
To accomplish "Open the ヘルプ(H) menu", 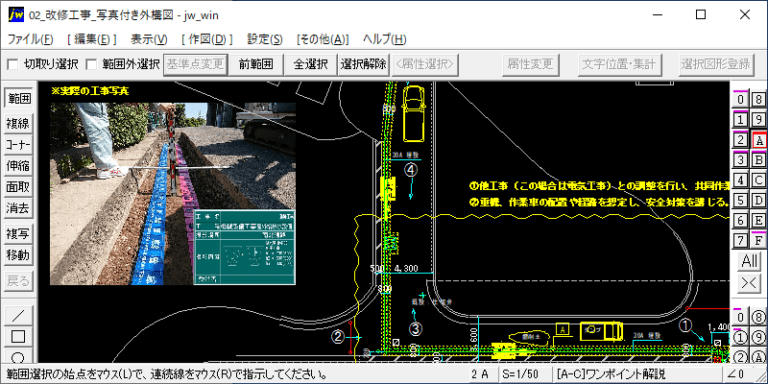I will tap(384, 40).
